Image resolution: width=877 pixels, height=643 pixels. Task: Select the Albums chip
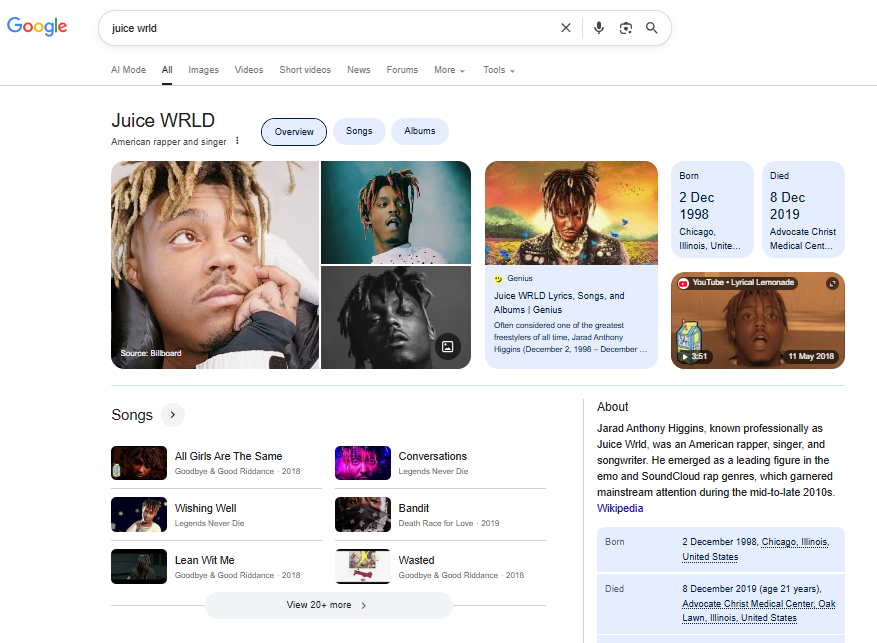[x=419, y=131]
